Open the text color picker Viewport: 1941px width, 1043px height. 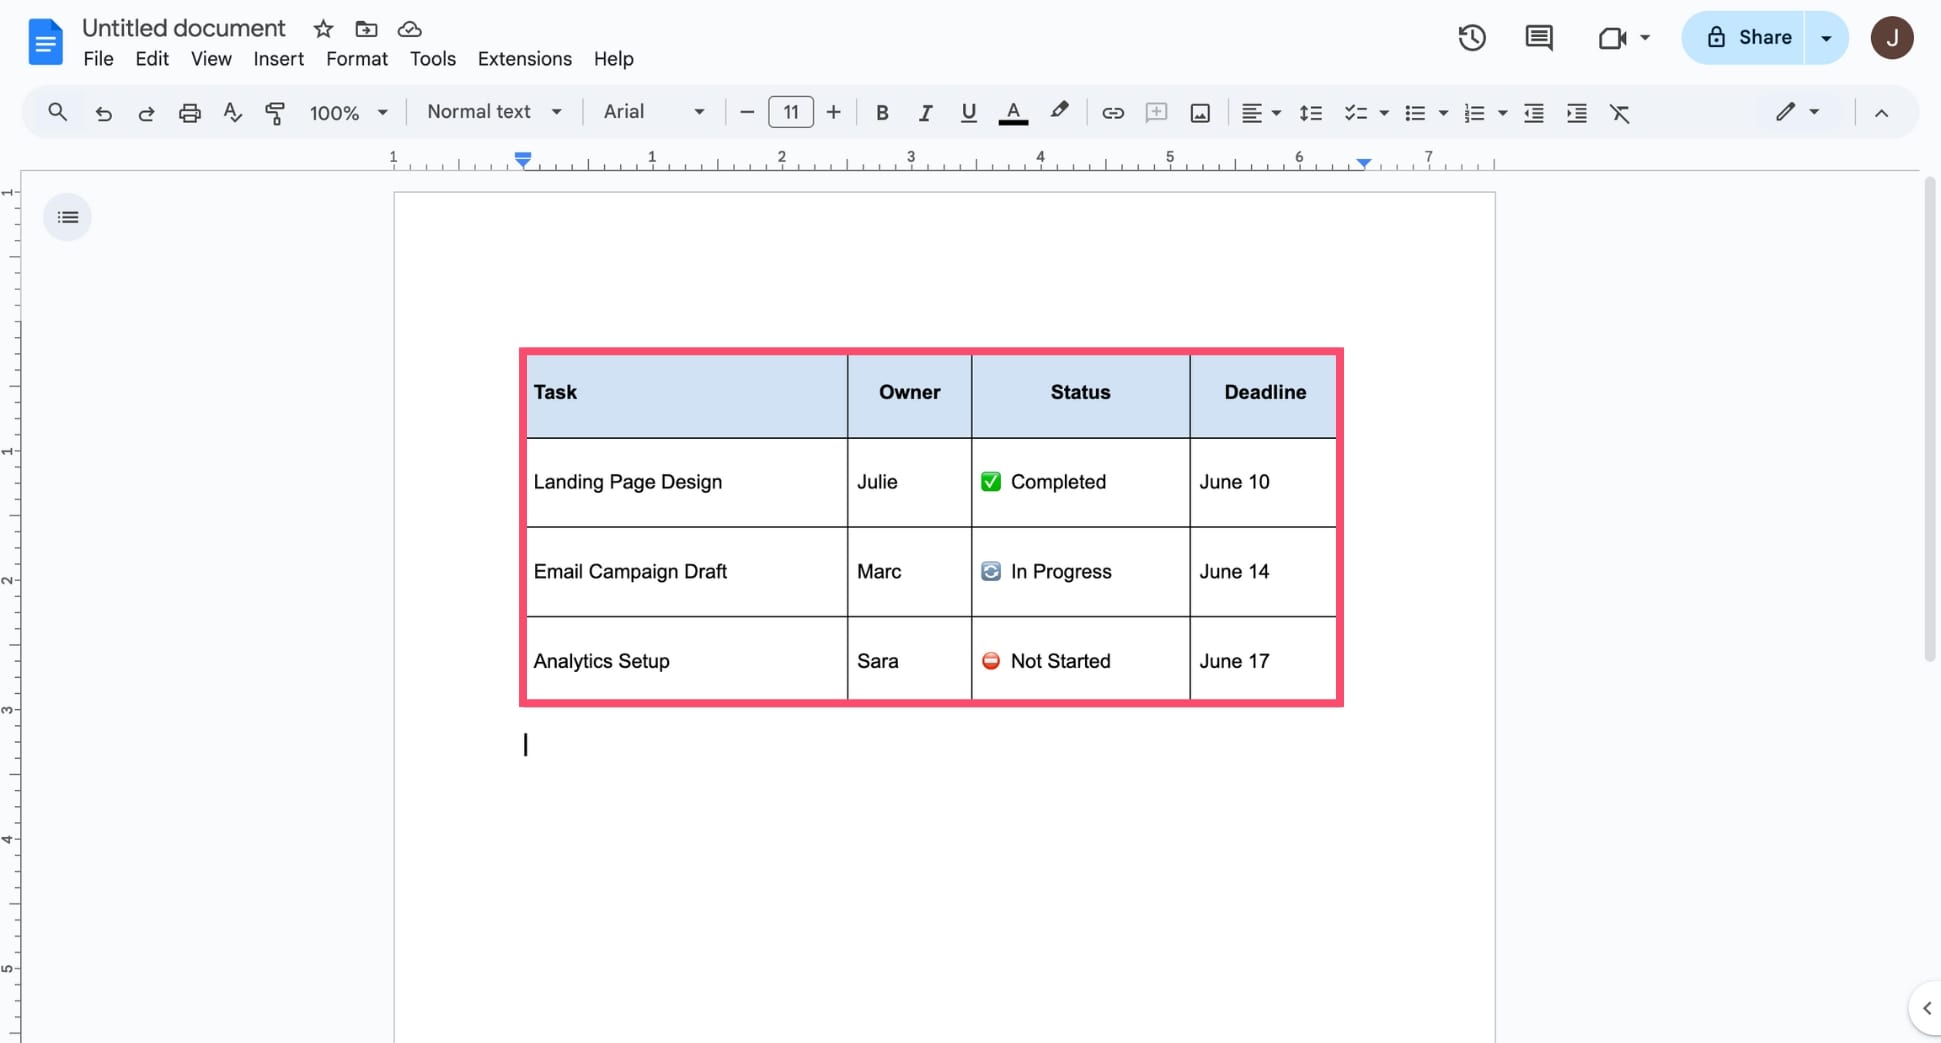1013,113
